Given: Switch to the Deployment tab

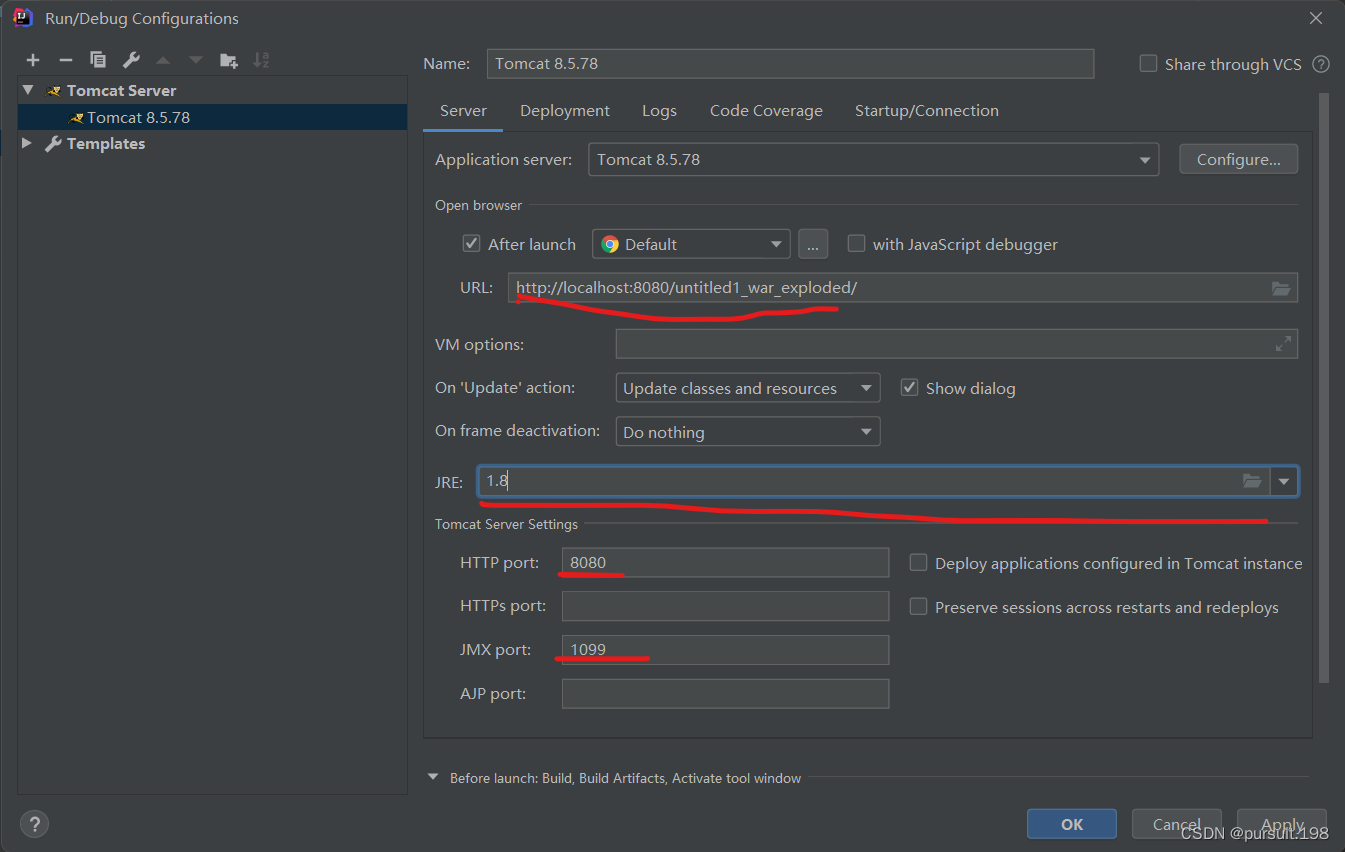Looking at the screenshot, I should tap(565, 111).
